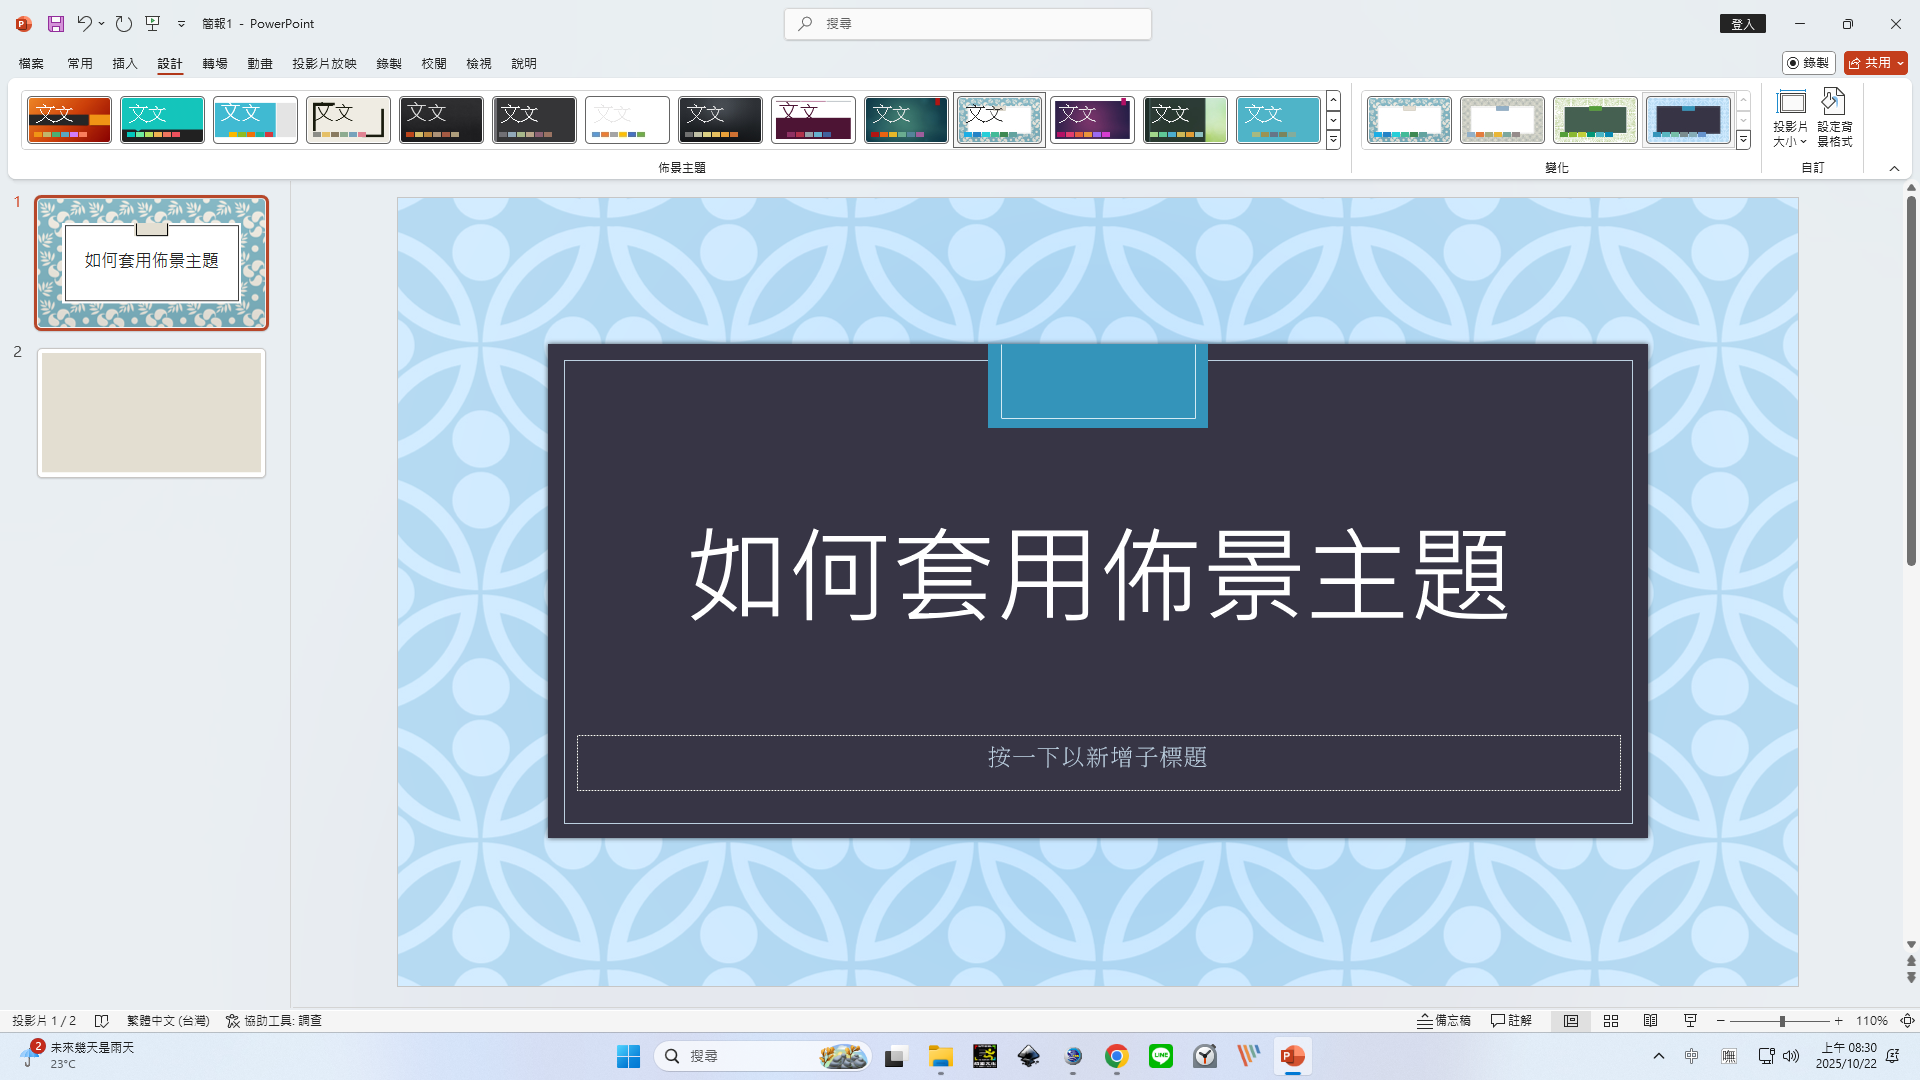Image resolution: width=1920 pixels, height=1080 pixels.
Task: Click the Redo icon in quick access
Action: (123, 23)
